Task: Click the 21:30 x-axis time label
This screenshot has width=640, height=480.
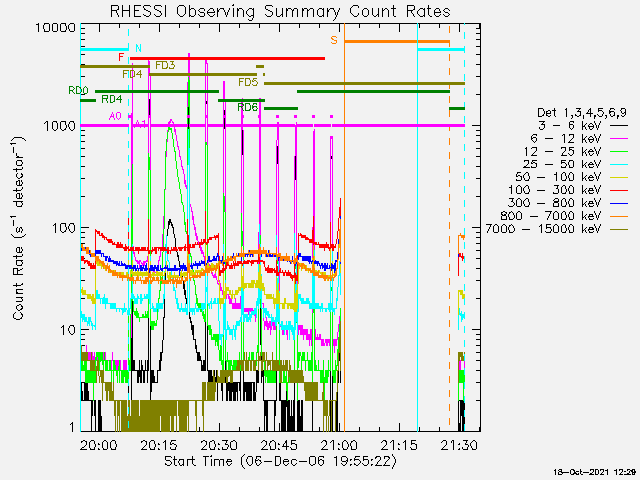Action: click(x=460, y=445)
